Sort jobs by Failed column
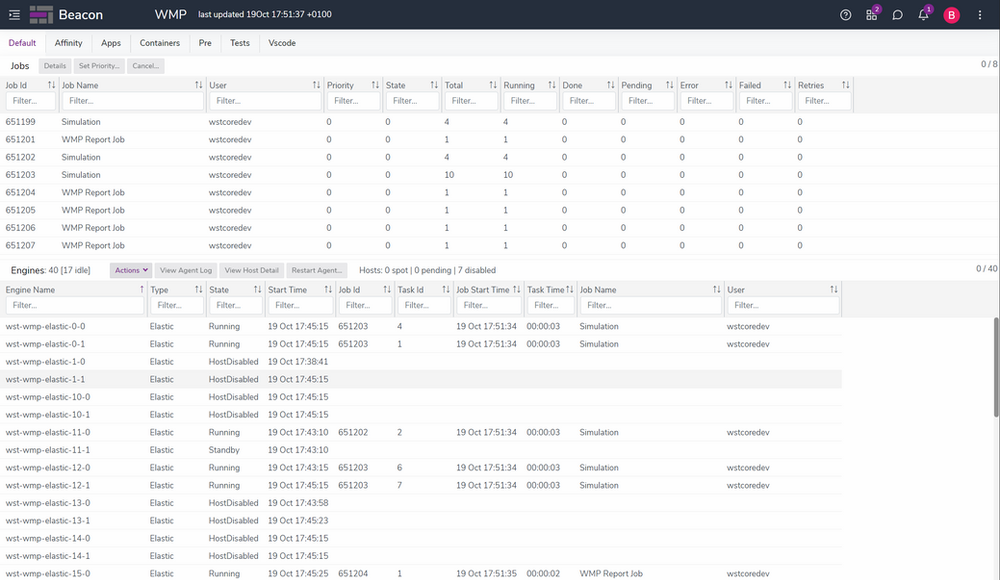This screenshot has width=1000, height=580. click(787, 85)
